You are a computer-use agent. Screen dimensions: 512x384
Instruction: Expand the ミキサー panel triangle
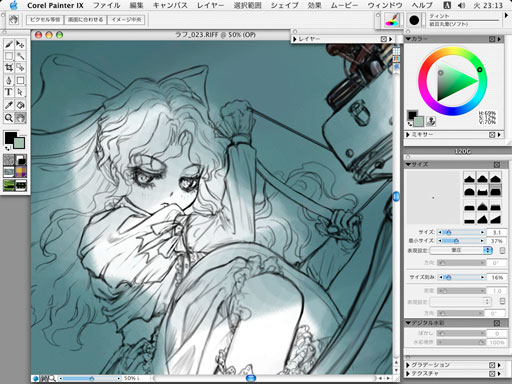[x=408, y=135]
